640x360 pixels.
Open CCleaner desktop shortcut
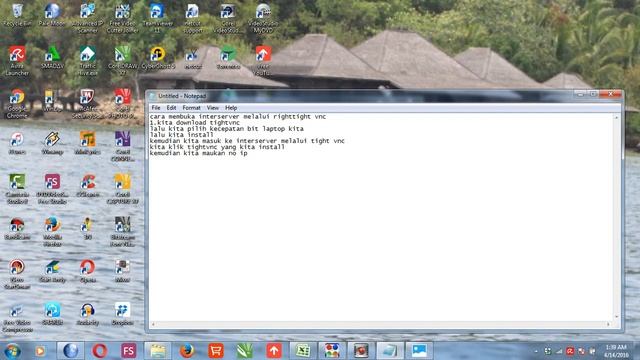point(87,186)
